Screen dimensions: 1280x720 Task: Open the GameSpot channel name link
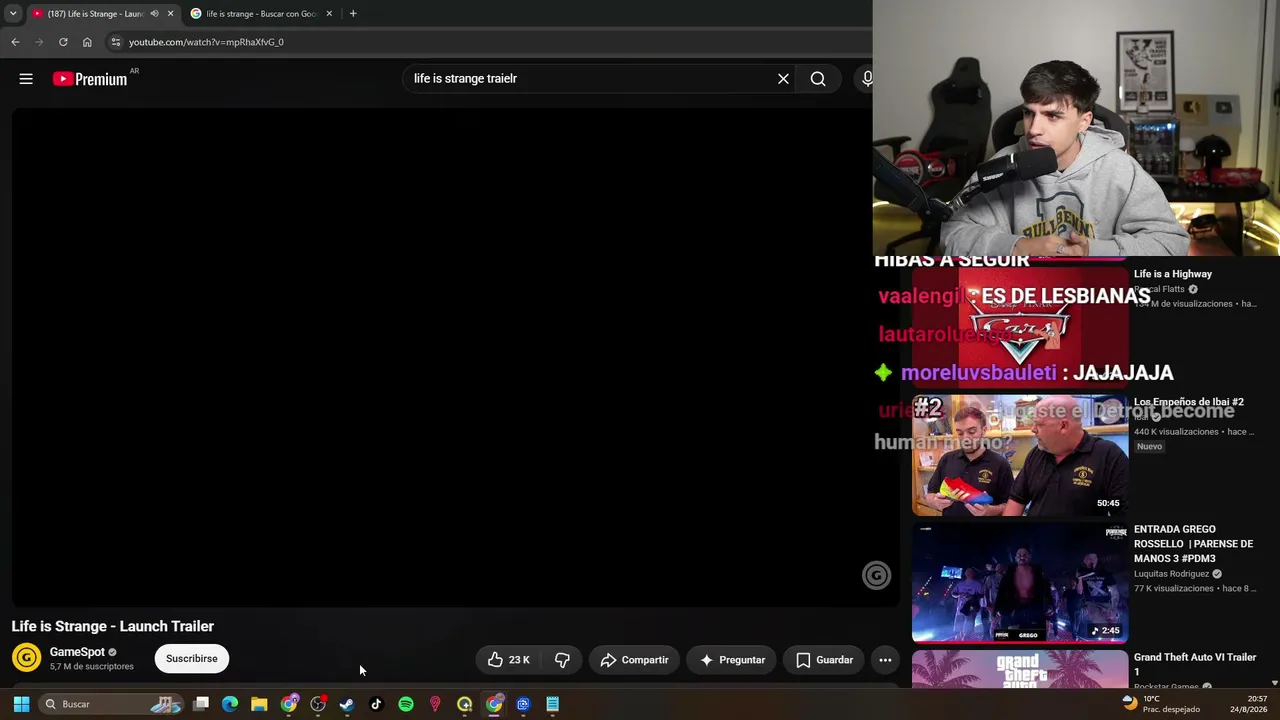(77, 652)
